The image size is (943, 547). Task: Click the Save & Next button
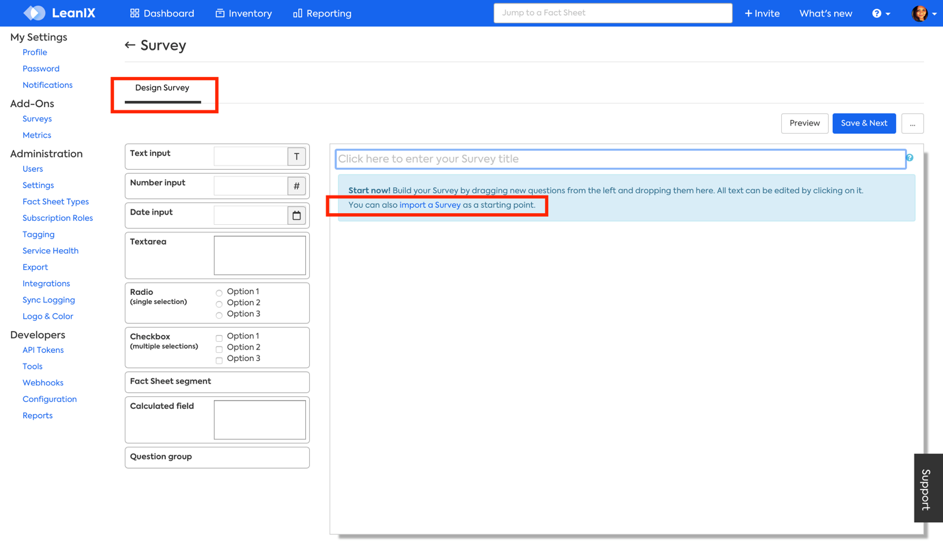pyautogui.click(x=864, y=123)
